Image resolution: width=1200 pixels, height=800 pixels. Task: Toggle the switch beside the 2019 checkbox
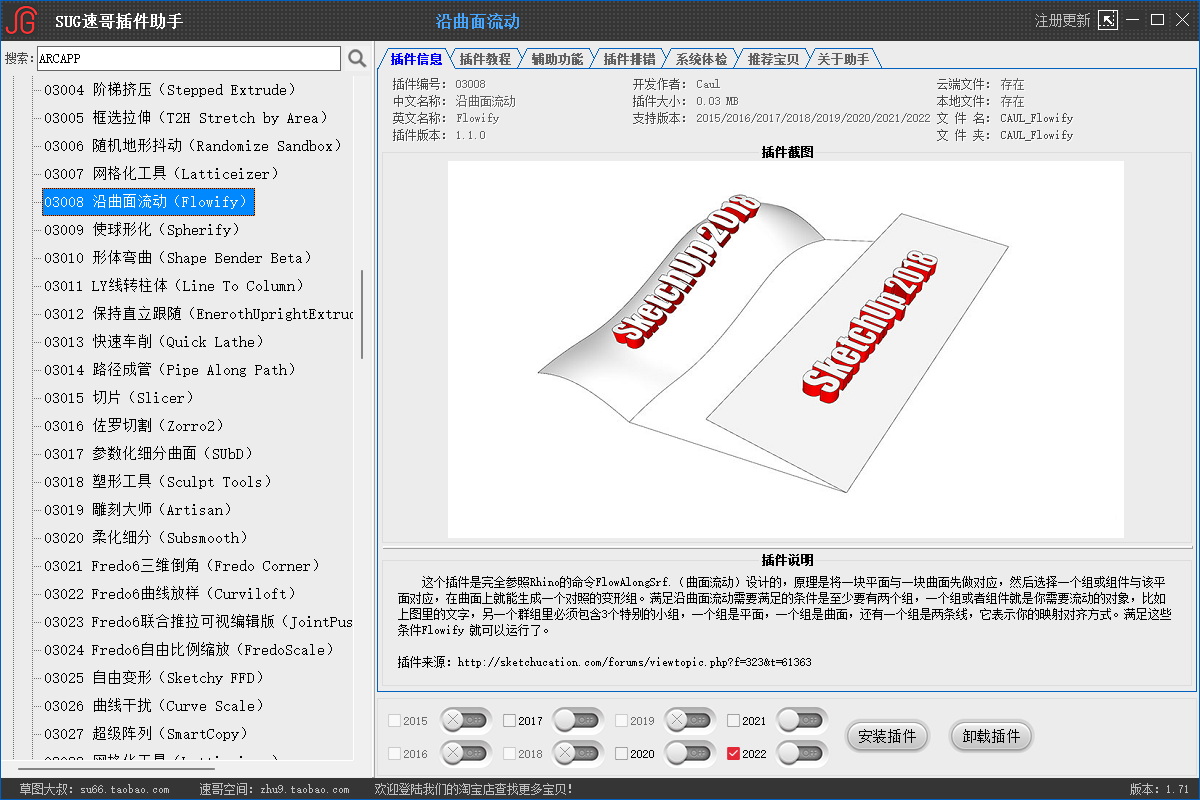[690, 720]
